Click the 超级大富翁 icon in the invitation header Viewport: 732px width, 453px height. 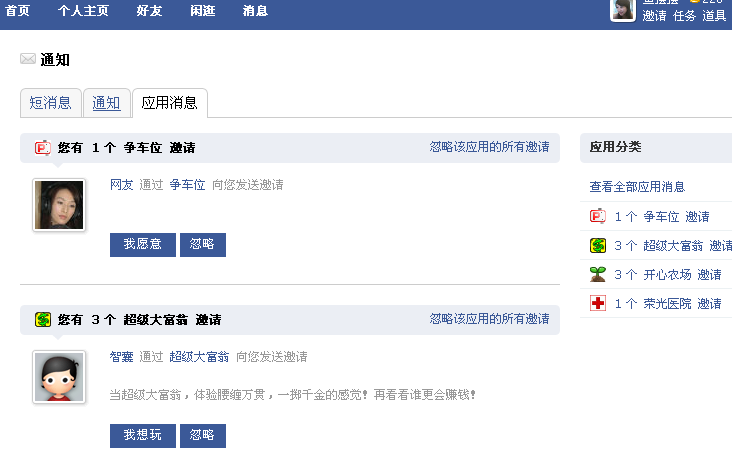coord(43,320)
